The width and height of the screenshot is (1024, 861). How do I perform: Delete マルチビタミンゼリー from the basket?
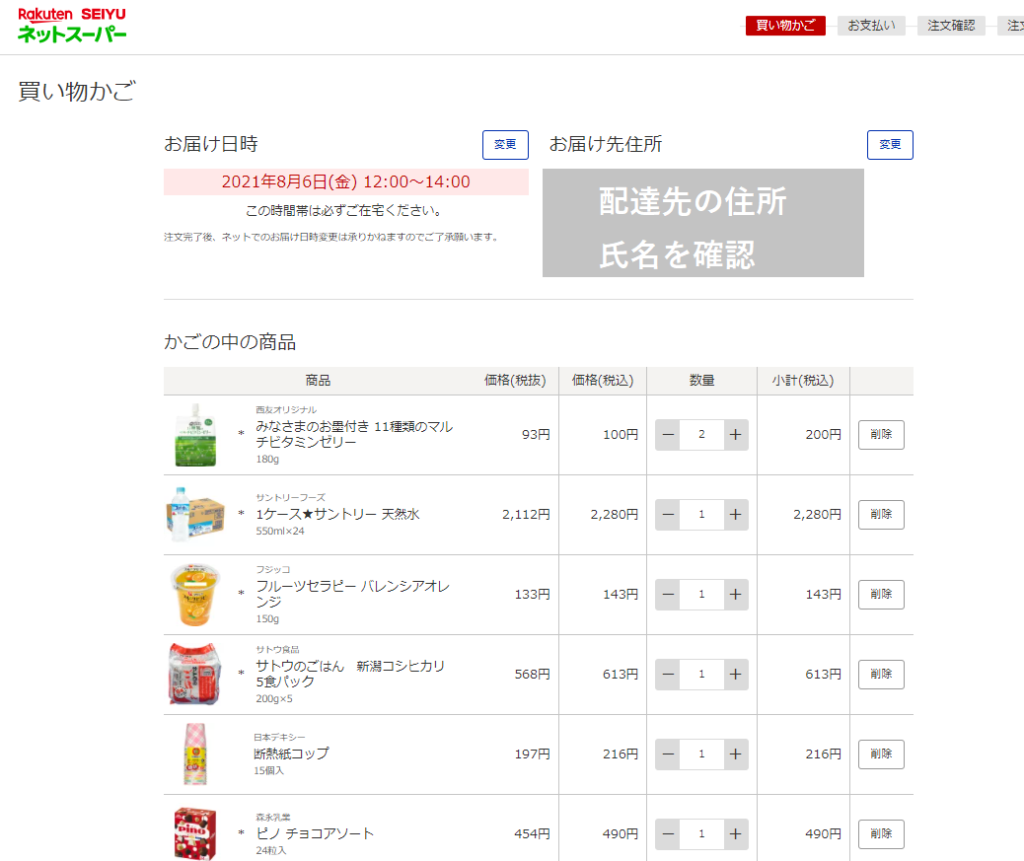pyautogui.click(x=881, y=434)
